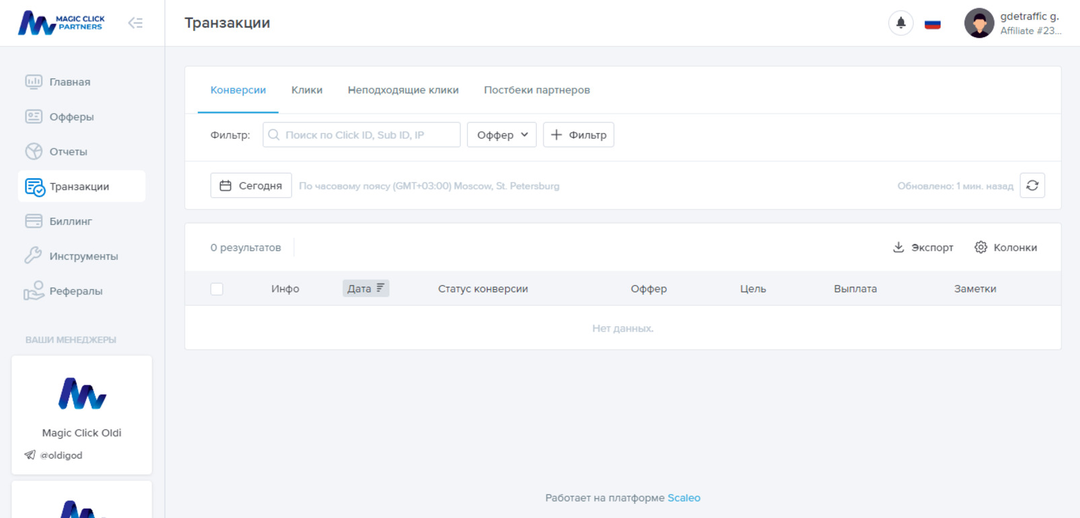The height and width of the screenshot is (518, 1080).
Task: Click the Нет данных. message
Action: (x=623, y=329)
